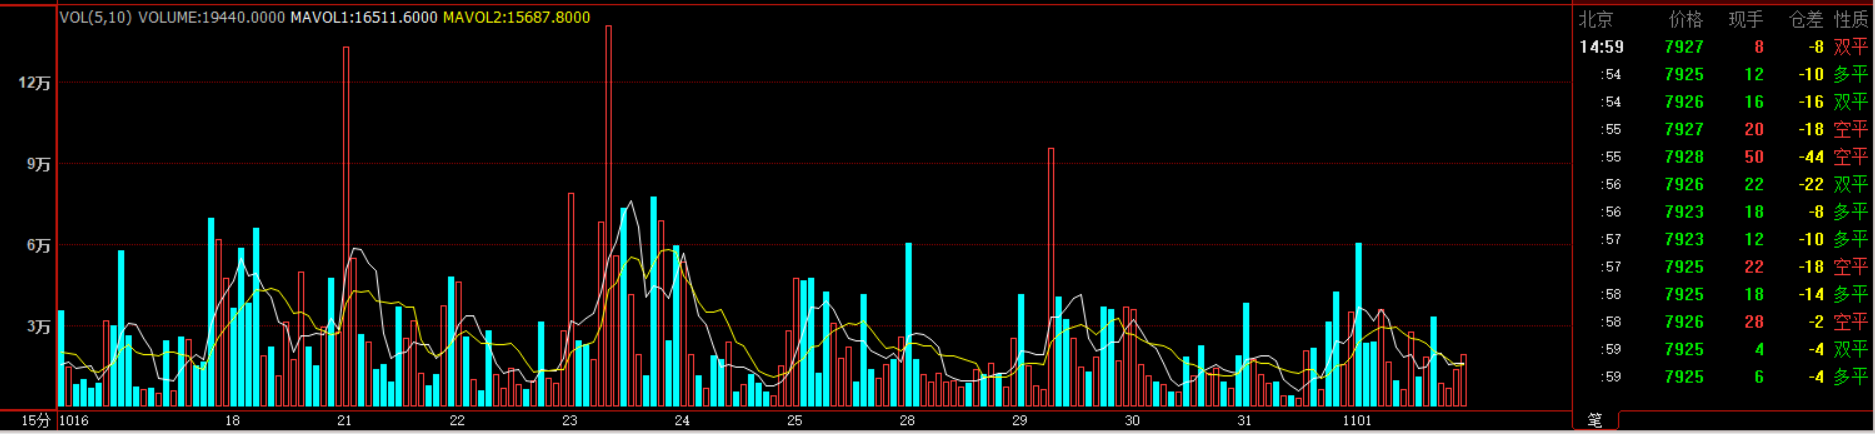Click the 12万 volume axis label
The height and width of the screenshot is (434, 1875).
(35, 83)
